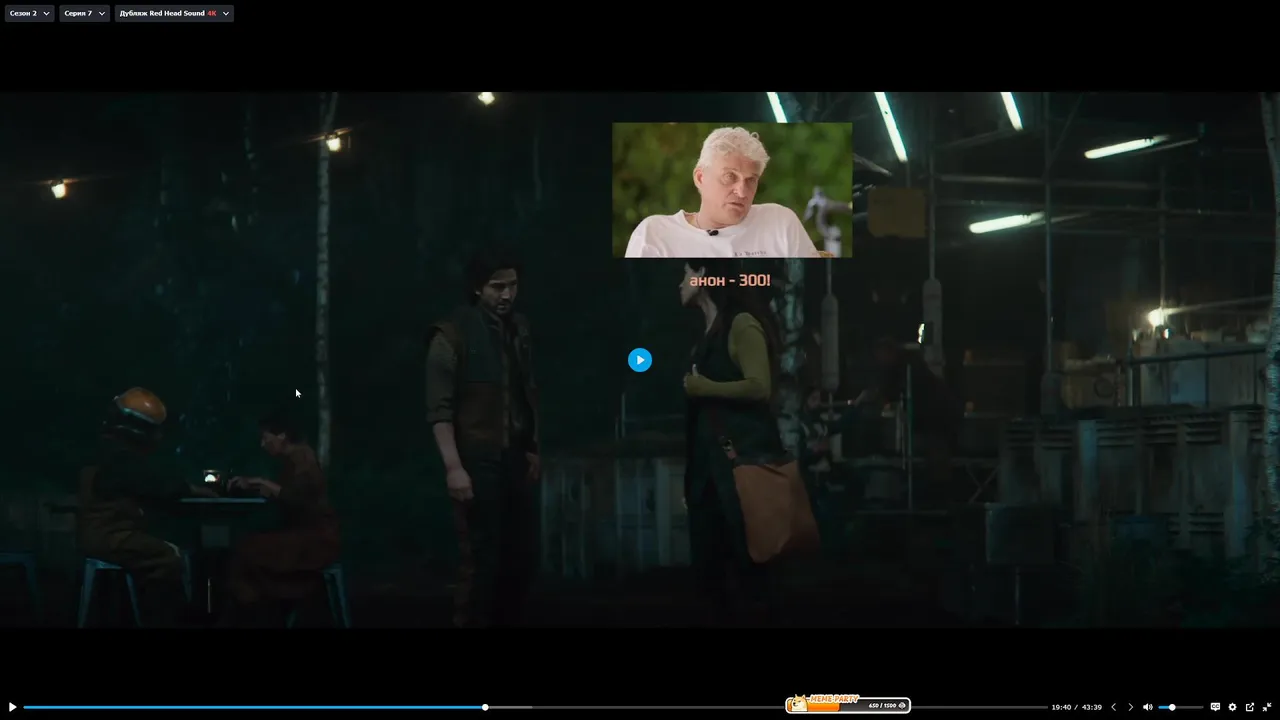Viewport: 1280px width, 720px height.
Task: Open player settings gear
Action: tap(1232, 707)
